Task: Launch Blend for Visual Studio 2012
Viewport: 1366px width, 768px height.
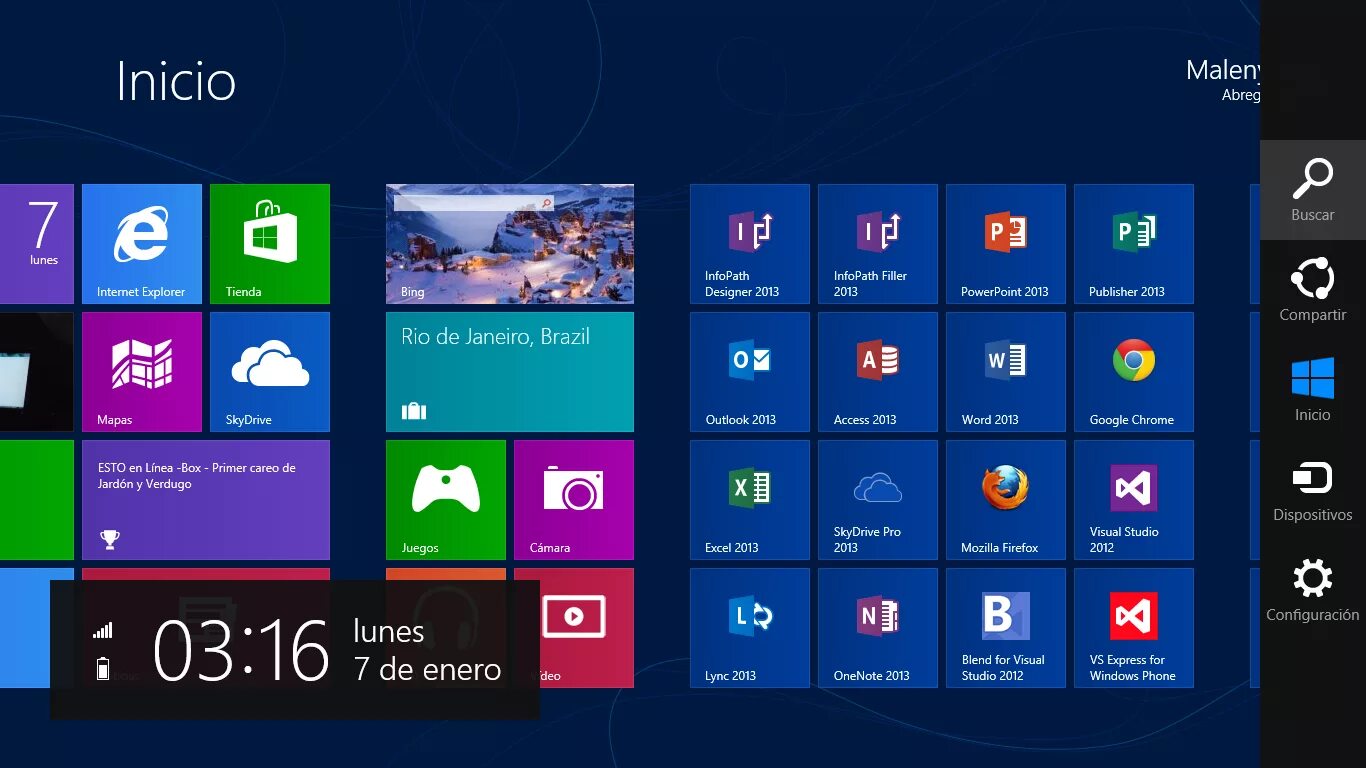Action: (x=1006, y=628)
